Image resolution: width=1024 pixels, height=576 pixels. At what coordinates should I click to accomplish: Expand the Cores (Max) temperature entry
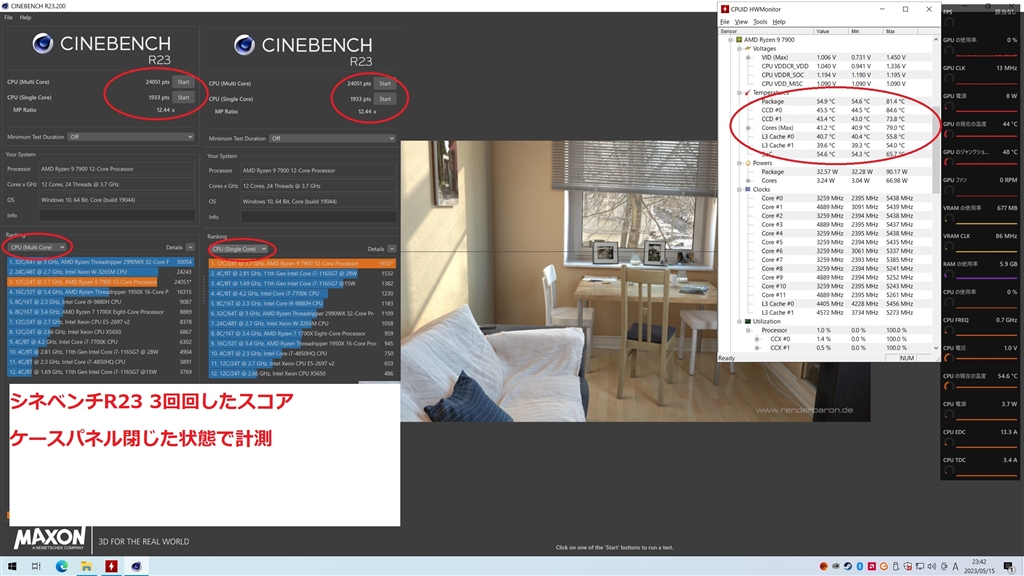tap(748, 128)
